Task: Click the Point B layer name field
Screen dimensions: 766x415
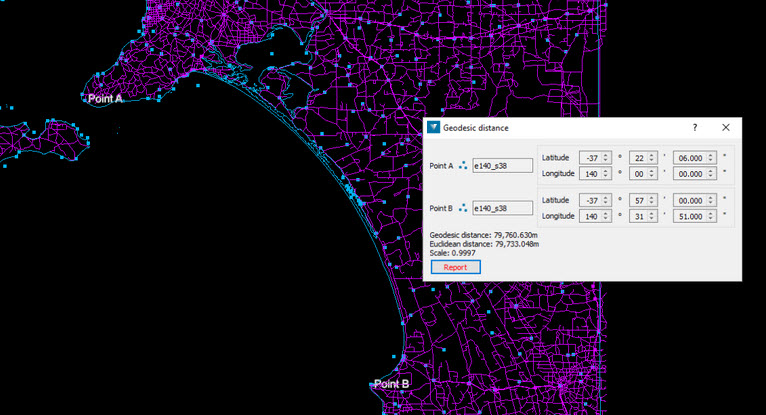Action: point(502,208)
